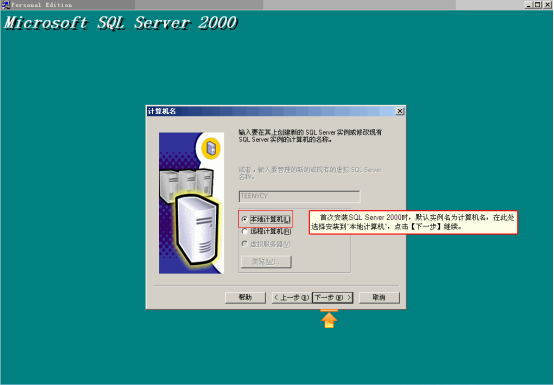Continue with the 下一步(N) button
The width and height of the screenshot is (554, 385).
click(x=332, y=297)
